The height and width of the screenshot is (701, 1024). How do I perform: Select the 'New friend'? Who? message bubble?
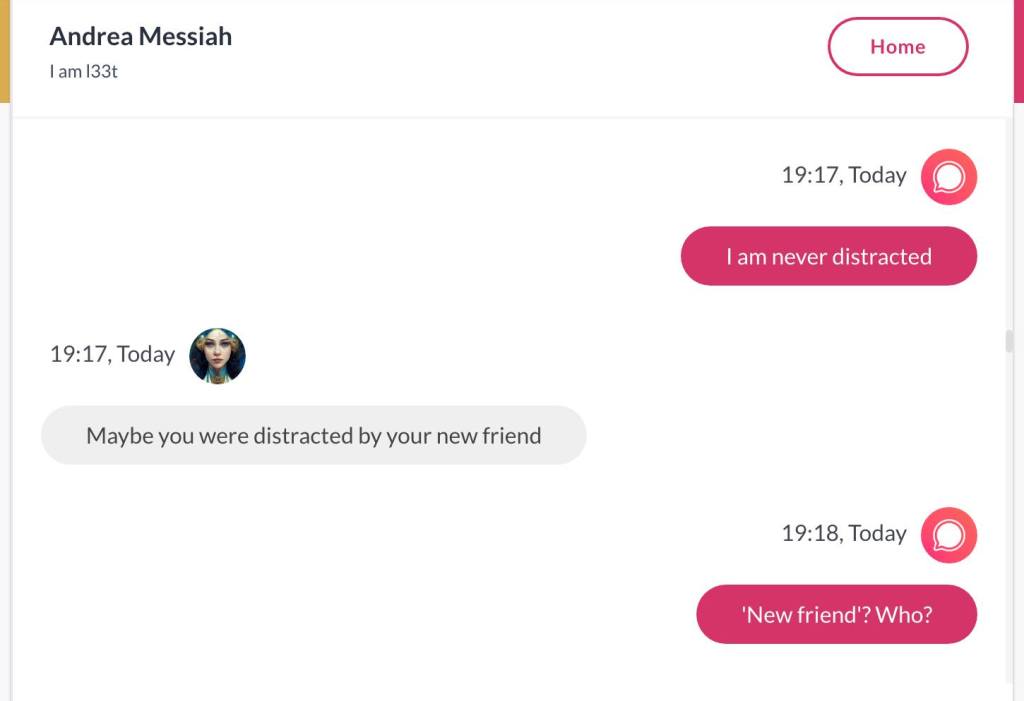click(x=836, y=614)
